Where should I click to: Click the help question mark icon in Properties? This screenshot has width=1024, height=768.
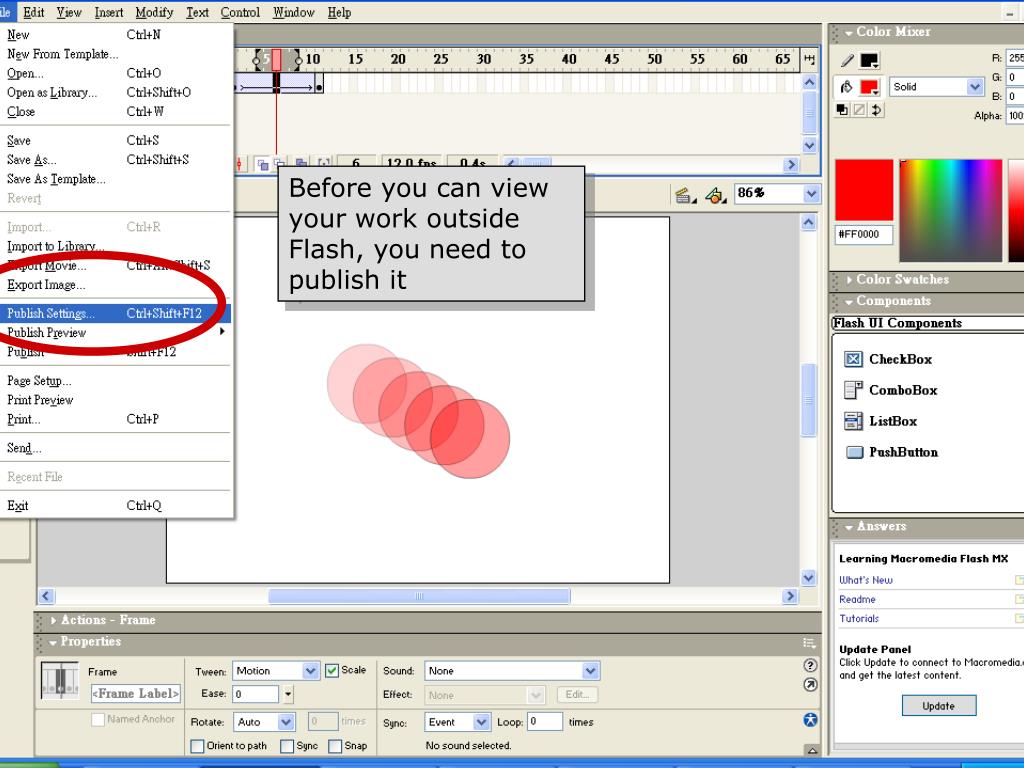click(x=811, y=665)
